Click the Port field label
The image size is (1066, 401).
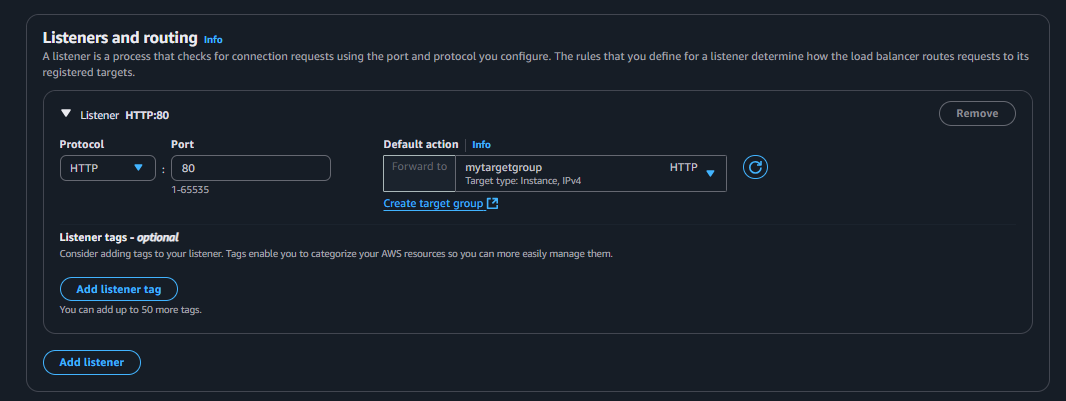coord(182,145)
